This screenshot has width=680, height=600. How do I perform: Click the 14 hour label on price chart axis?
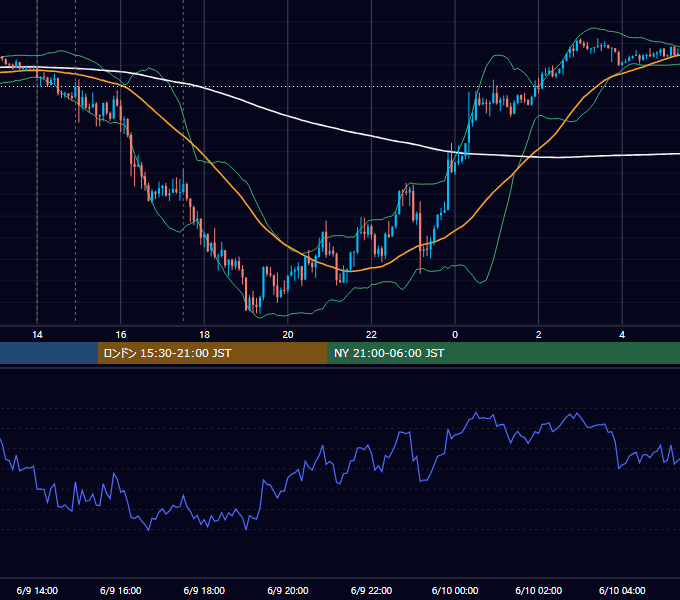[37, 335]
